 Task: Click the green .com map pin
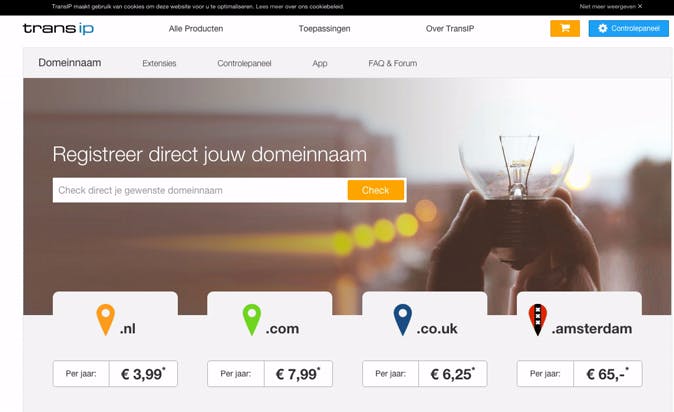tap(251, 320)
